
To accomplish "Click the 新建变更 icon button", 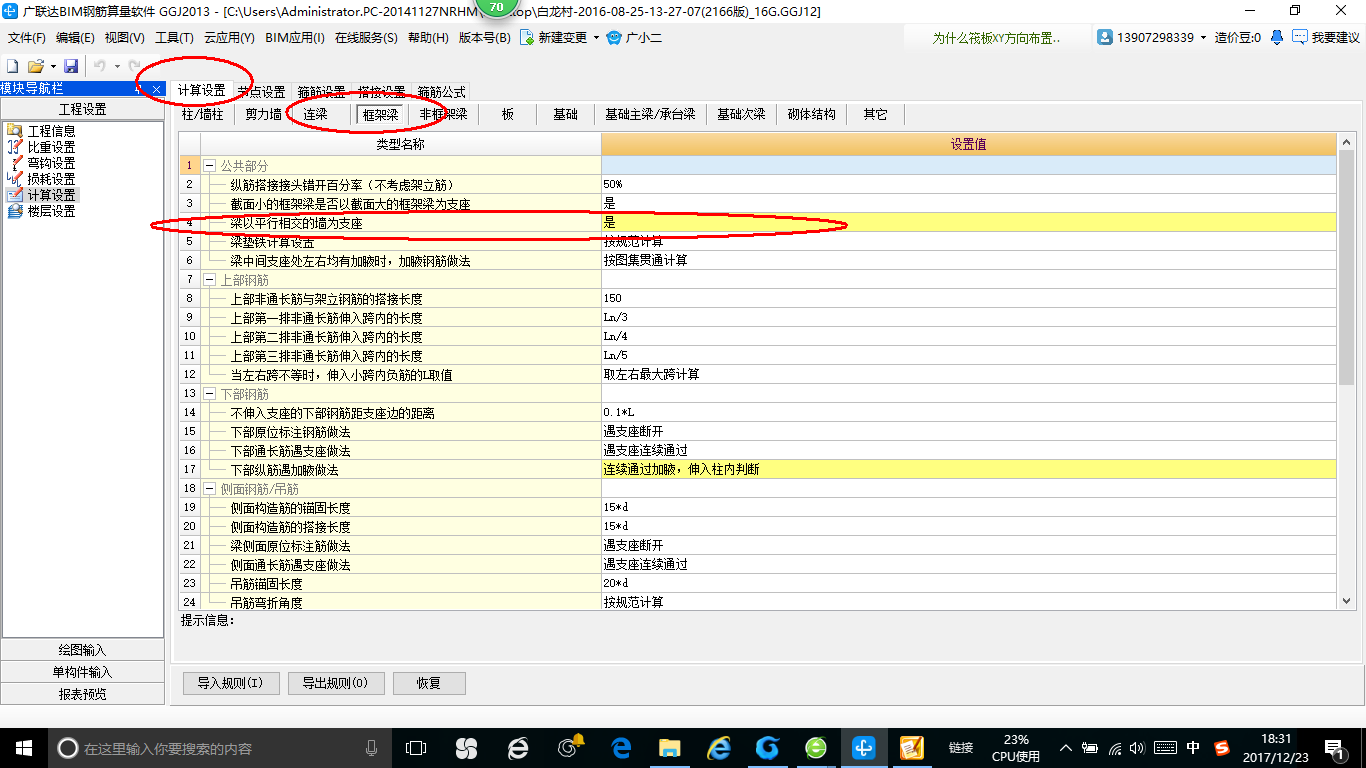I will pos(526,38).
